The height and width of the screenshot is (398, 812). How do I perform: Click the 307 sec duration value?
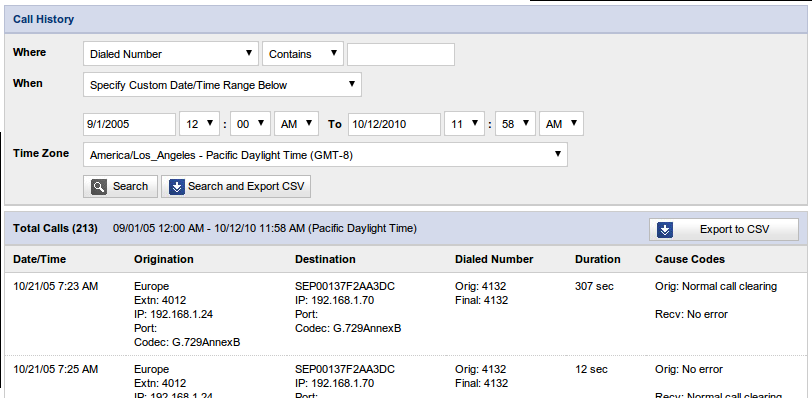[594, 286]
